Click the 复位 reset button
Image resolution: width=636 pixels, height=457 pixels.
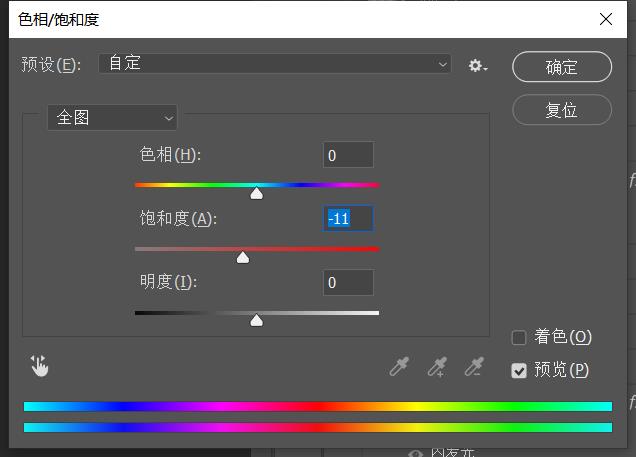562,110
